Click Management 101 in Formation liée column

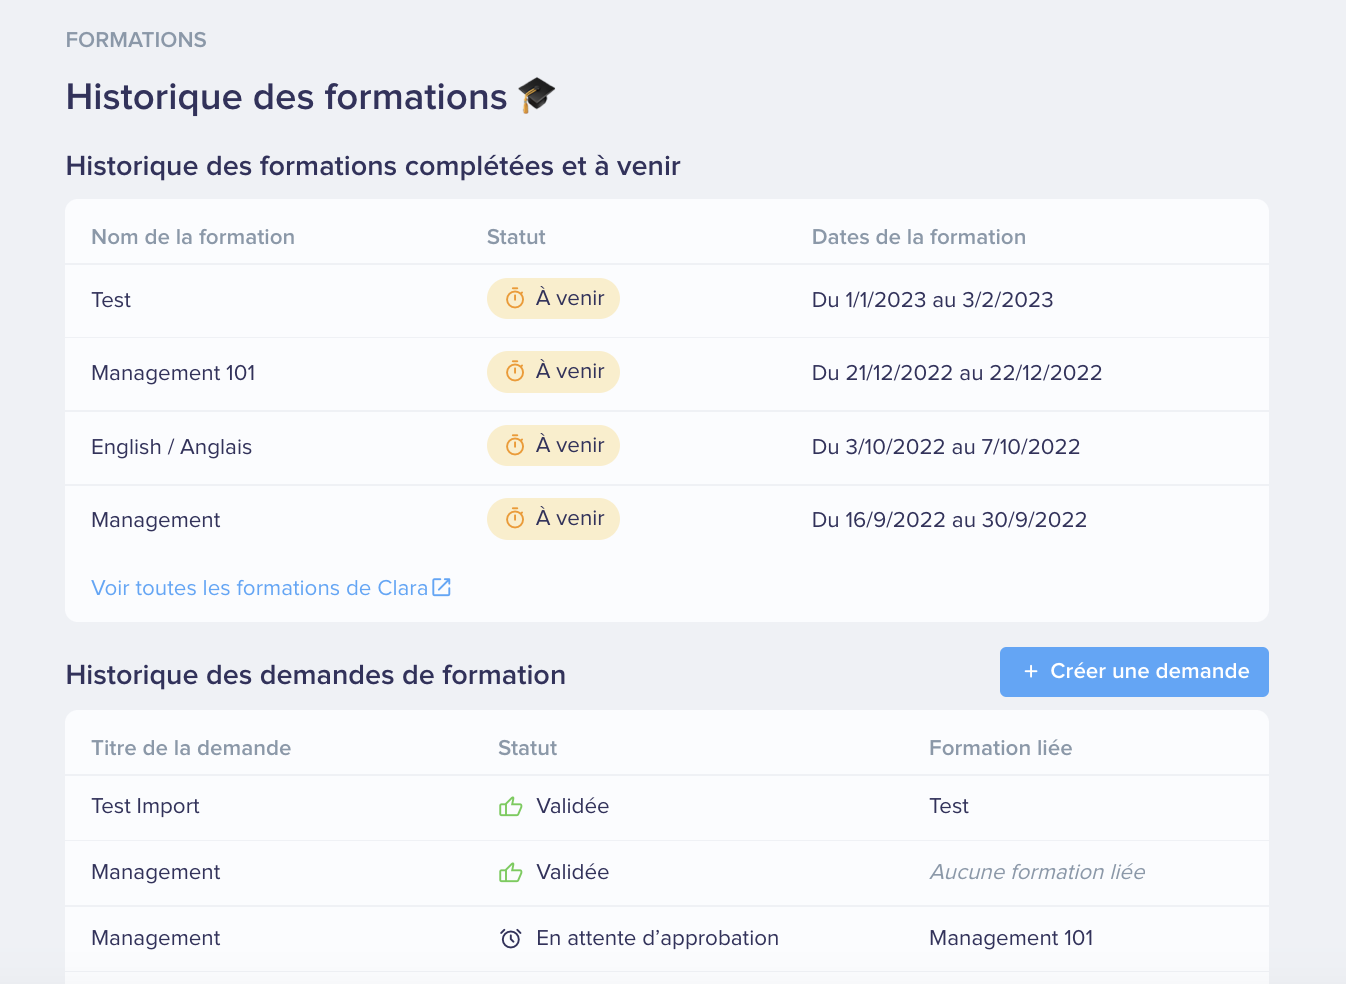pos(1011,938)
